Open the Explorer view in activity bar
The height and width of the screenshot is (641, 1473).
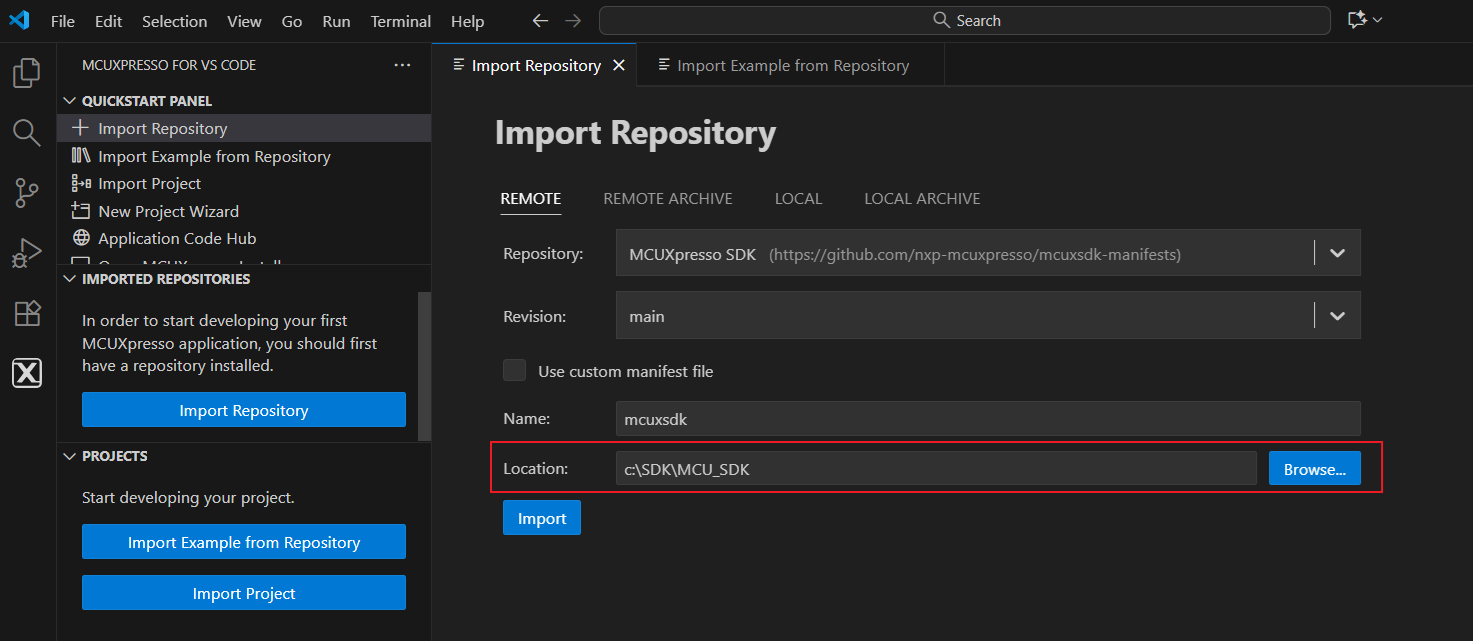[27, 72]
